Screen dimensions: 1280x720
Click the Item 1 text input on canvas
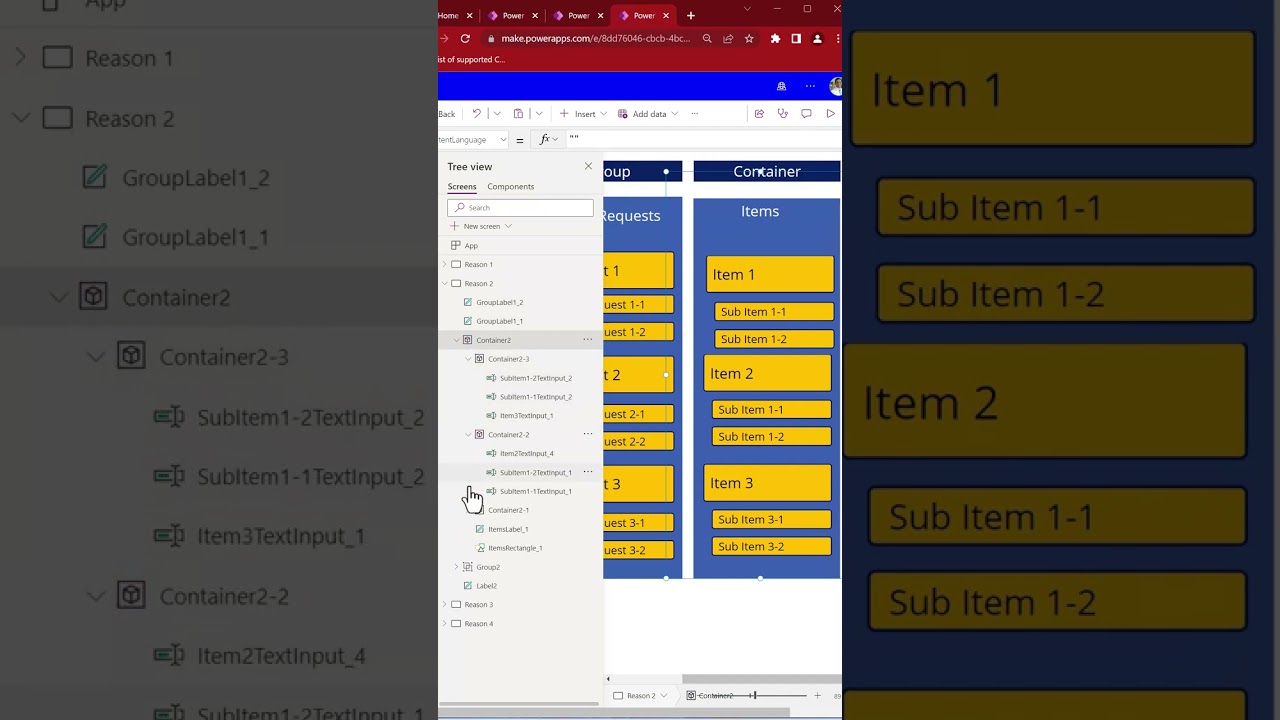(770, 274)
